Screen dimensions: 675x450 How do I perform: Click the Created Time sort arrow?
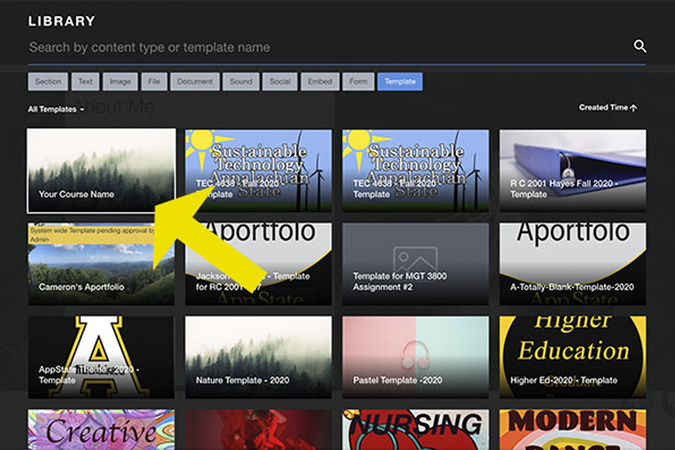pos(633,108)
